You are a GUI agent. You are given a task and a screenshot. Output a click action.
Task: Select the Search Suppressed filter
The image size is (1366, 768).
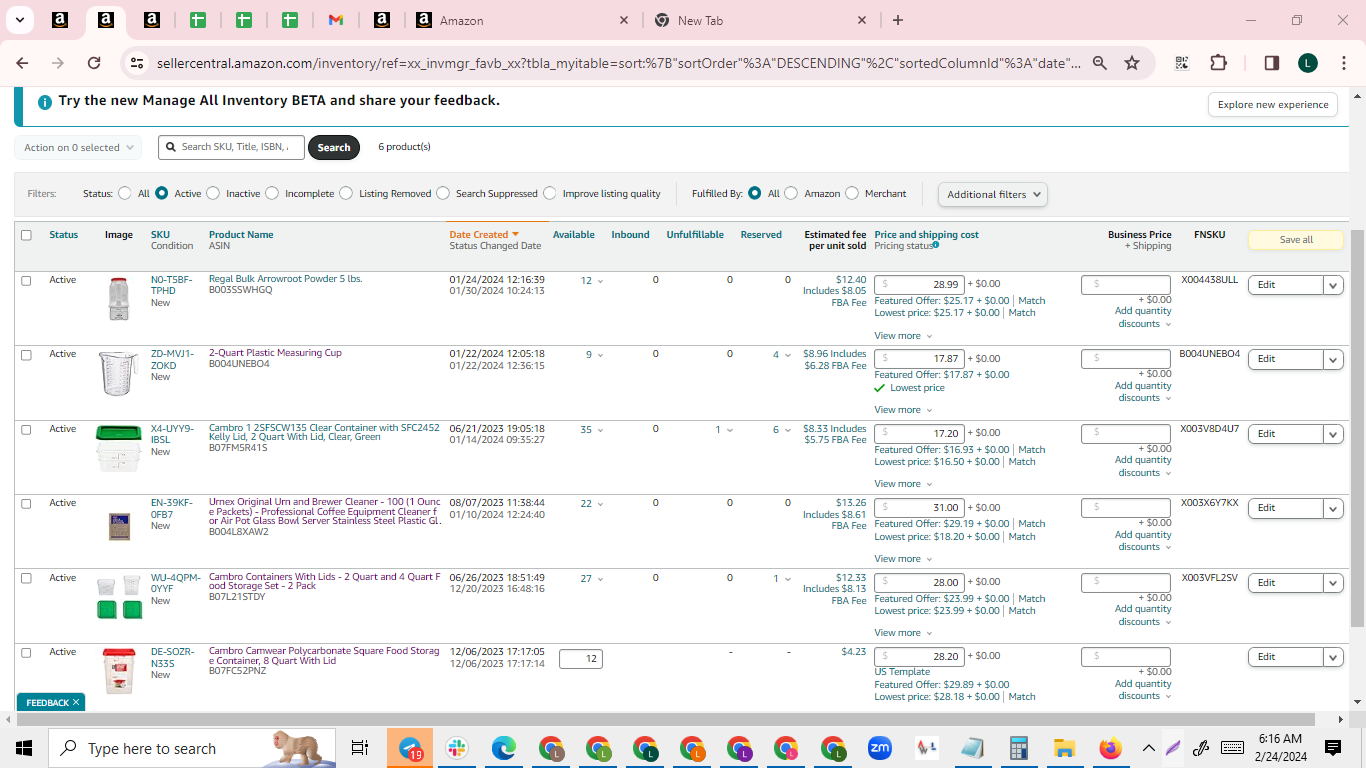[x=443, y=193]
